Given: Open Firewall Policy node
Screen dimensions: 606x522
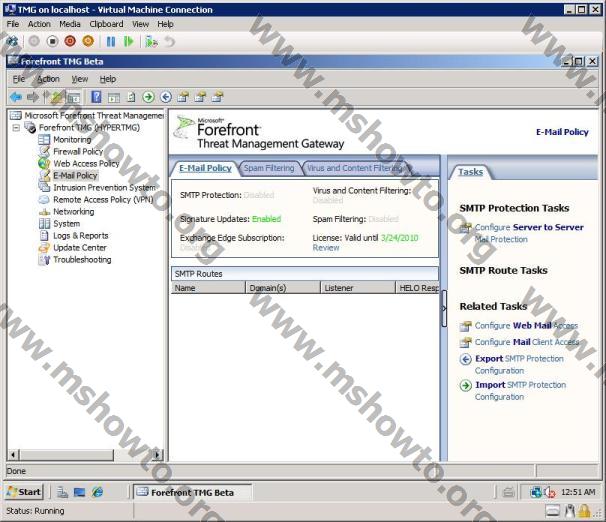Looking at the screenshot, I should [78, 151].
